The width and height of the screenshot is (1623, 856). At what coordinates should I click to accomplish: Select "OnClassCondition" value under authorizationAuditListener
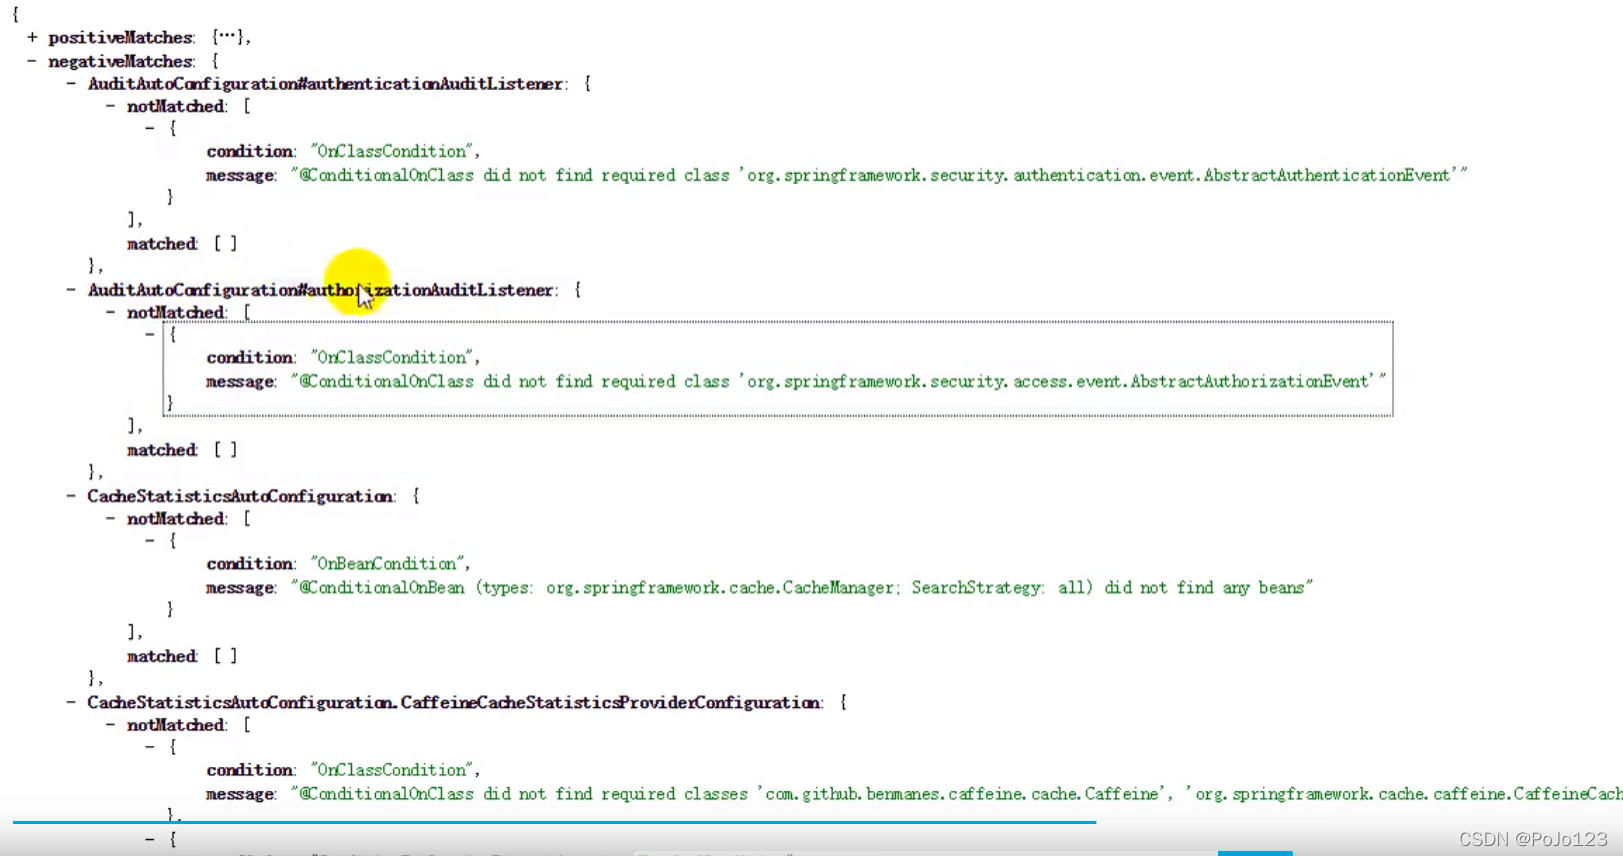coord(392,357)
